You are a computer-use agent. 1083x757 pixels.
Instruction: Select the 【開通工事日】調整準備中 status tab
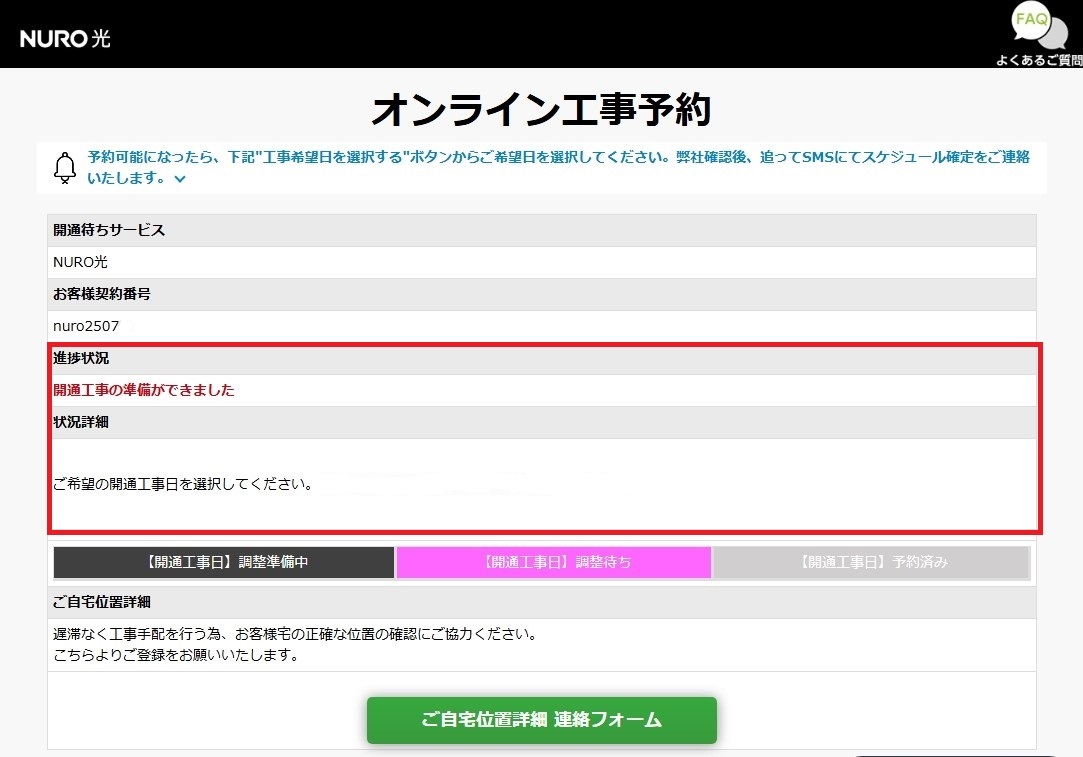223,562
